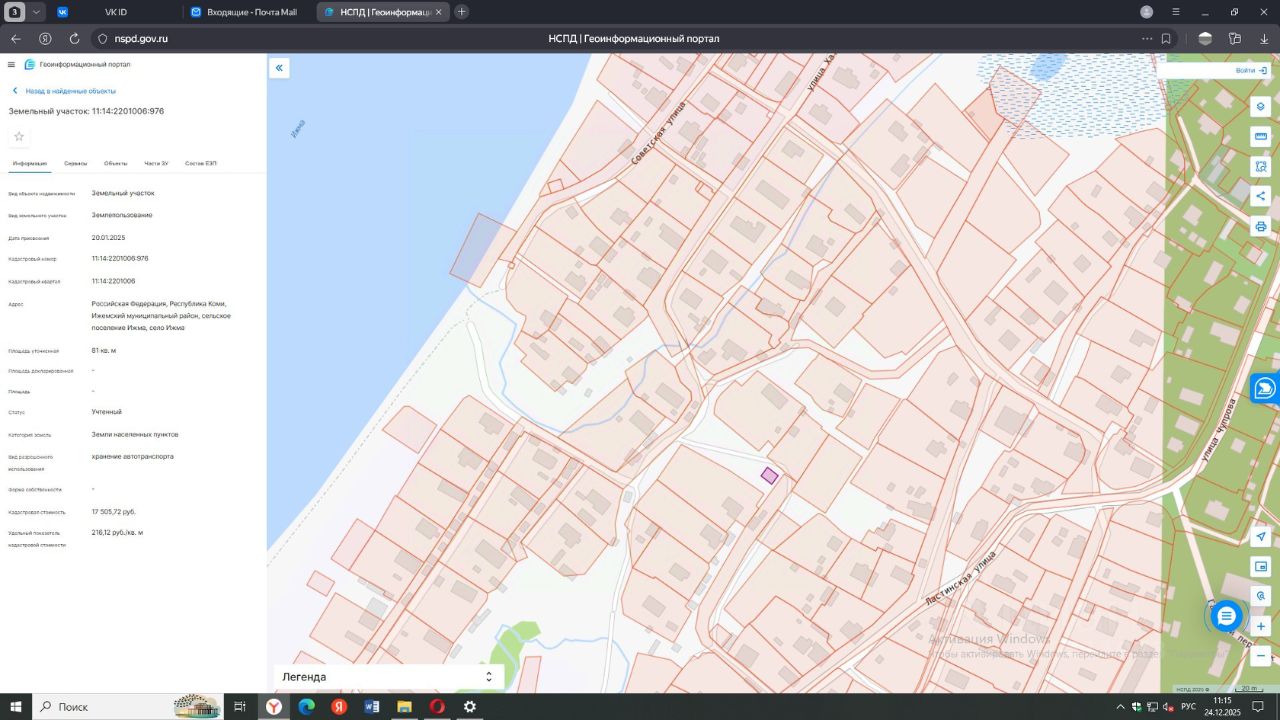Toggle favorite star for the land plot
This screenshot has width=1280, height=720.
(19, 137)
